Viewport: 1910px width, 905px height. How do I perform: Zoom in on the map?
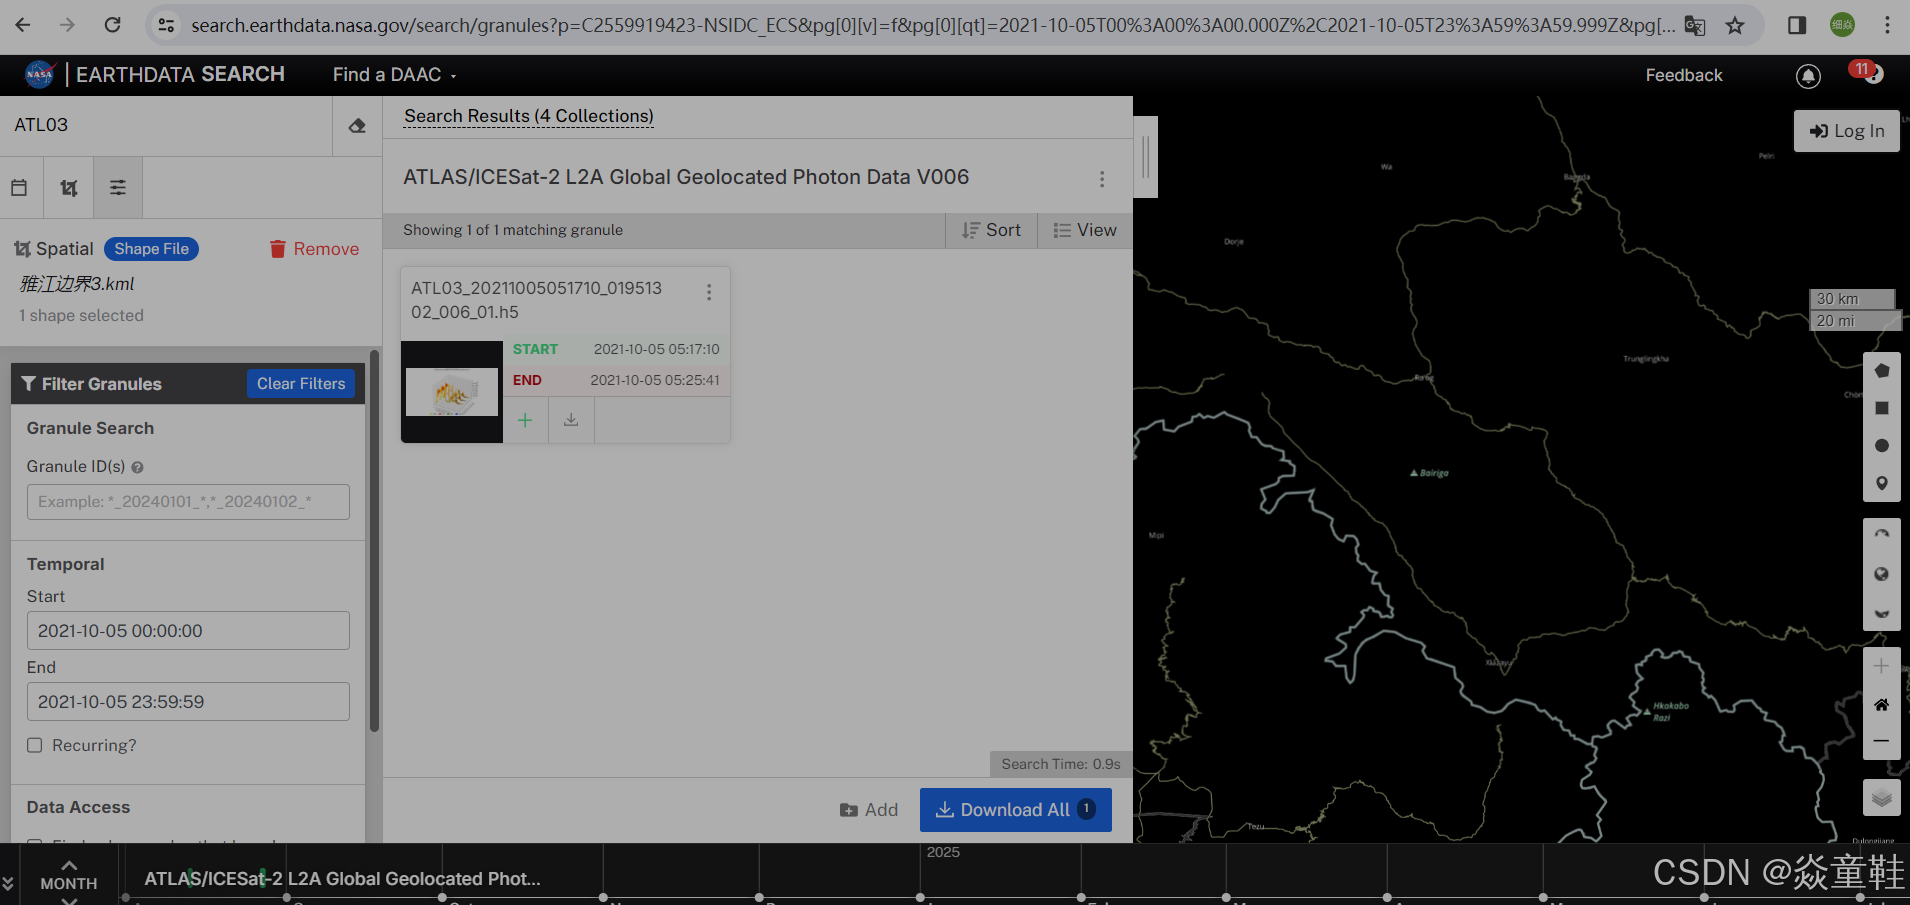pos(1881,666)
